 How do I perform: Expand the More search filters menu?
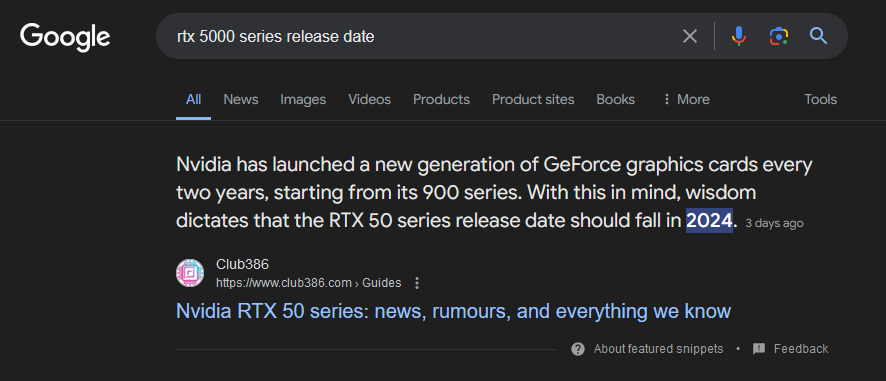point(685,99)
